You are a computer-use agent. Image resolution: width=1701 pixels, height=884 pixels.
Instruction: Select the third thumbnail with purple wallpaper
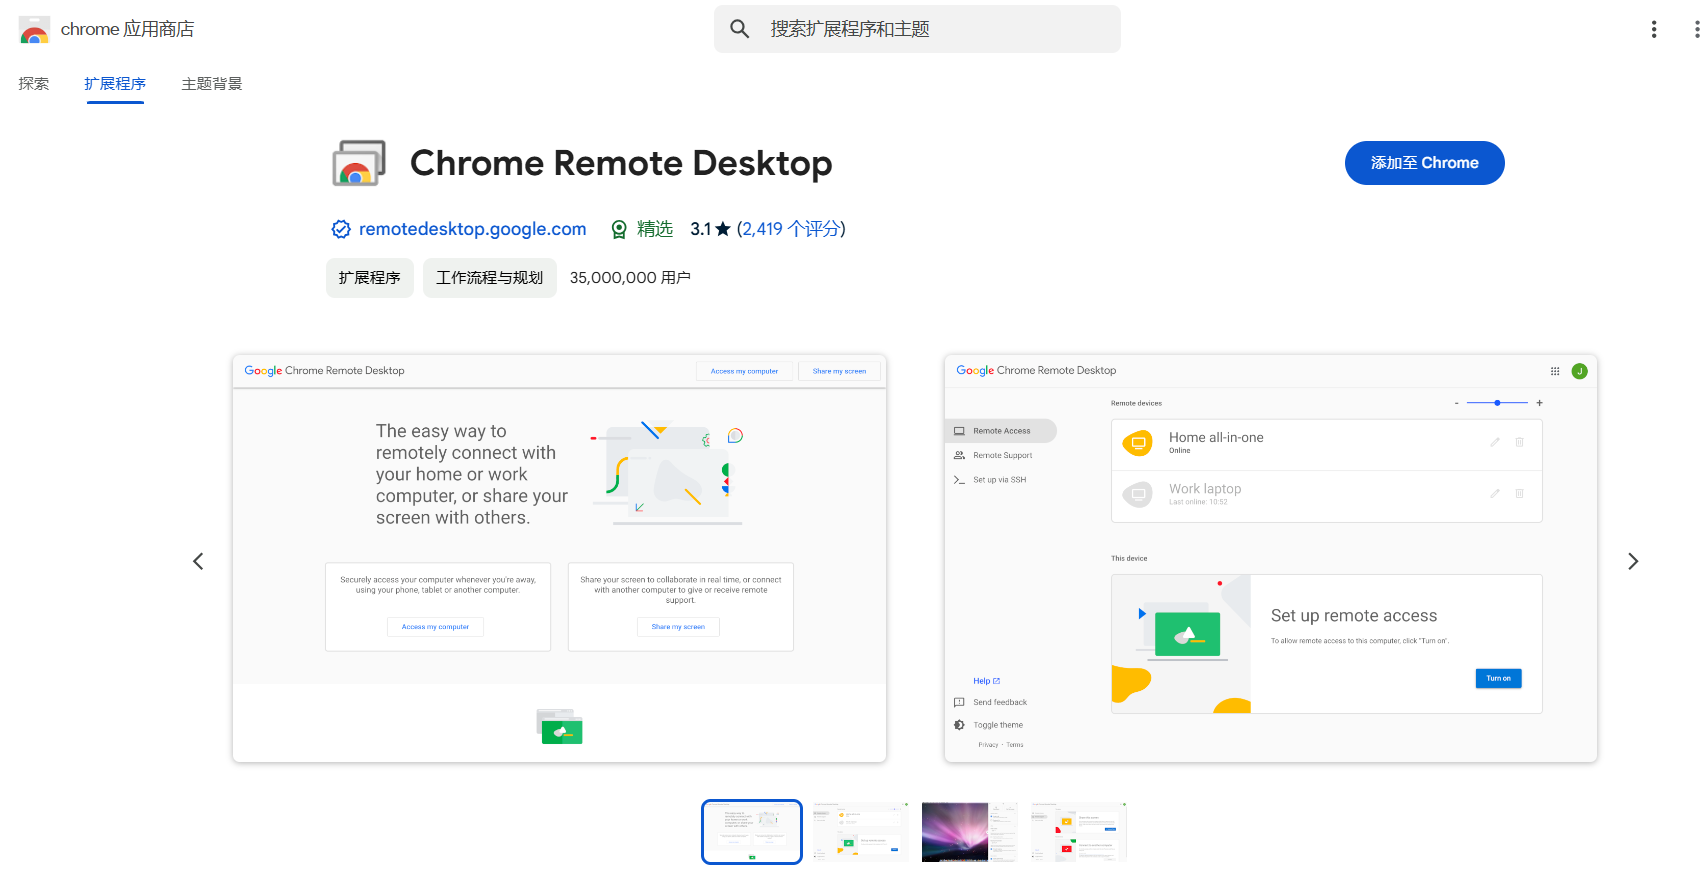click(x=970, y=832)
